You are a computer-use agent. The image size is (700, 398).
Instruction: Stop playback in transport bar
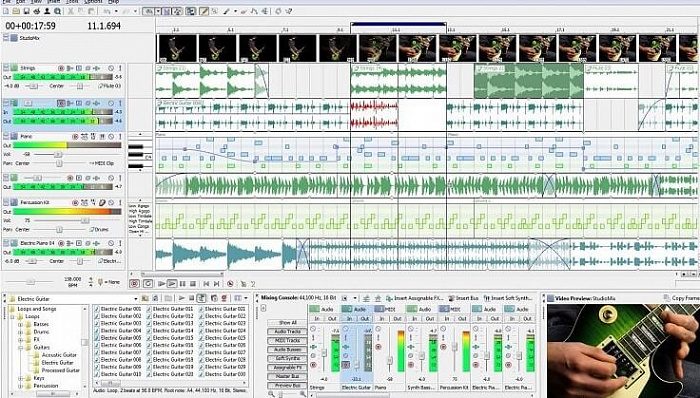pyautogui.click(x=193, y=284)
